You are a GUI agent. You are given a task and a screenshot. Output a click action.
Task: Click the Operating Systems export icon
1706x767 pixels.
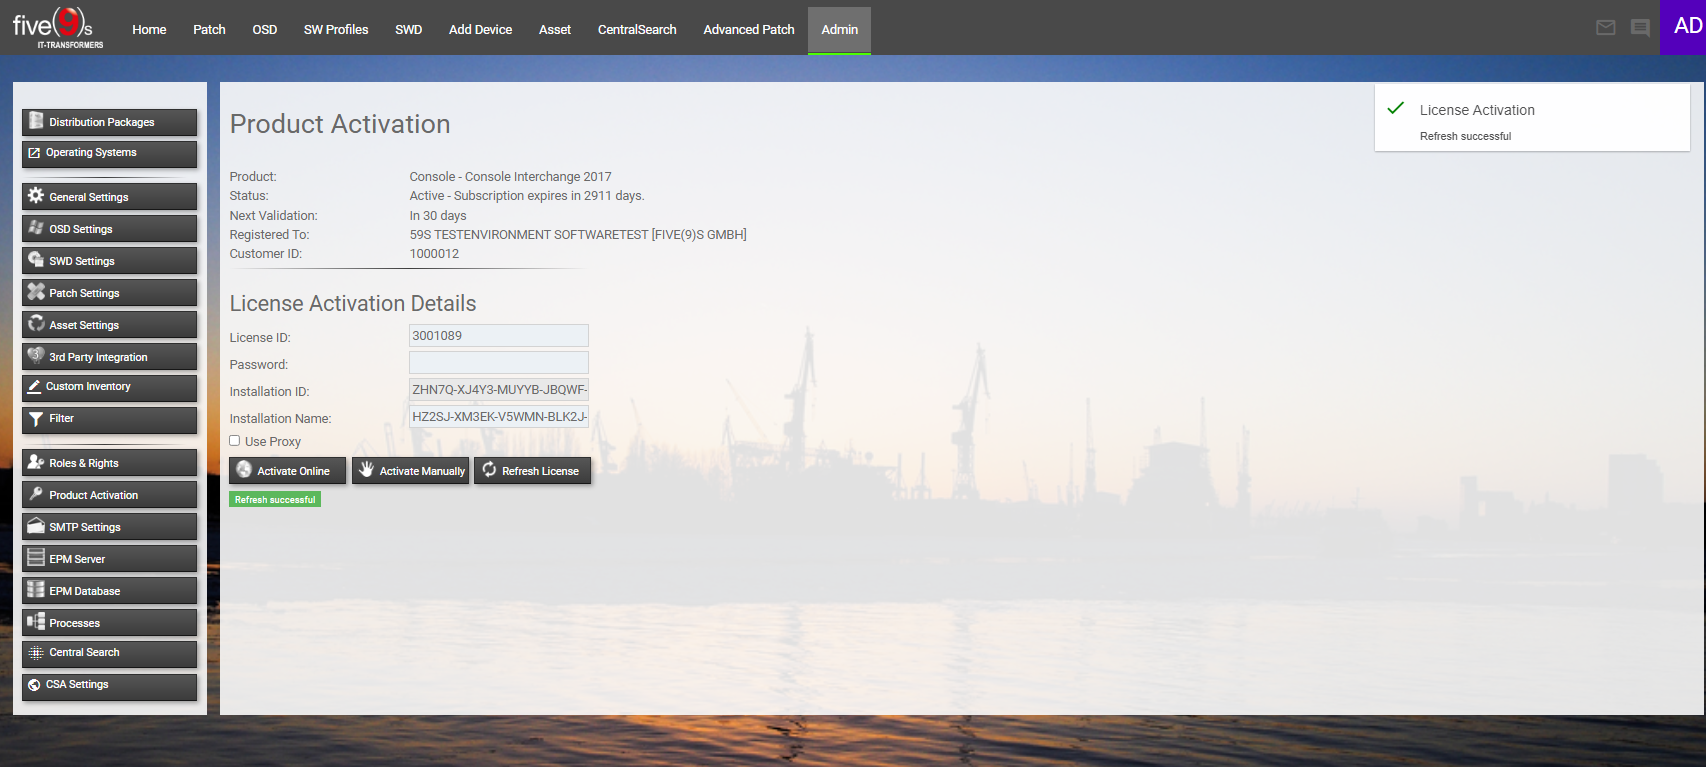[x=34, y=153]
